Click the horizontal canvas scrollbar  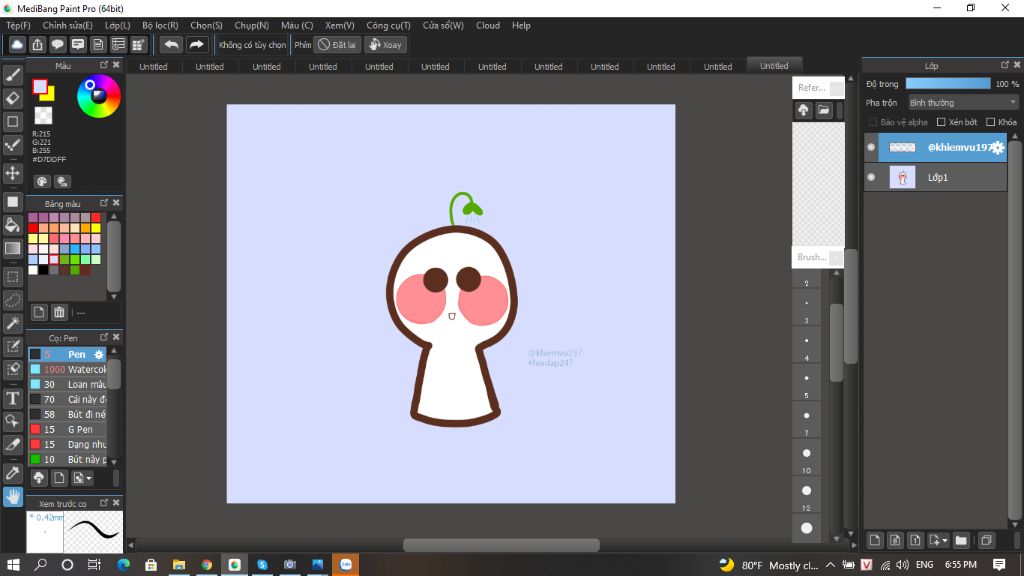pyautogui.click(x=501, y=545)
